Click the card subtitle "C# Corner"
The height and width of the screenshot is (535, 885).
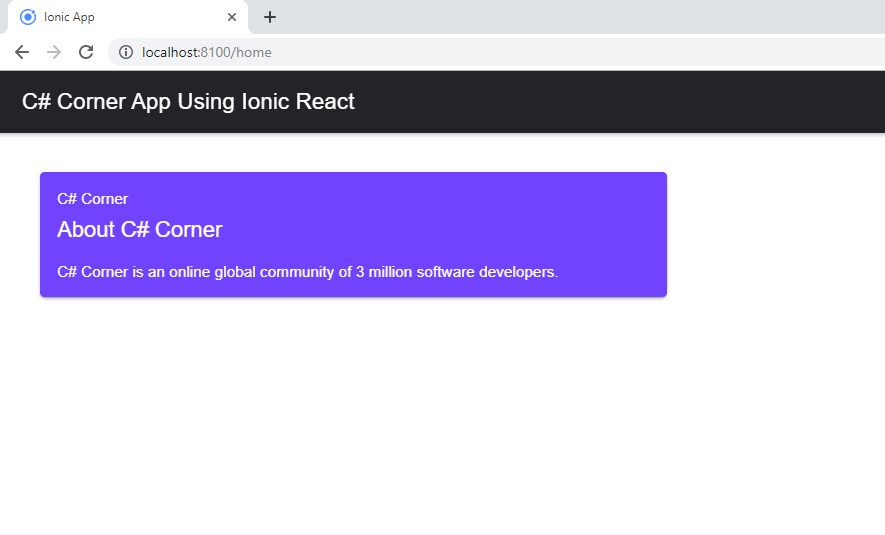(93, 199)
